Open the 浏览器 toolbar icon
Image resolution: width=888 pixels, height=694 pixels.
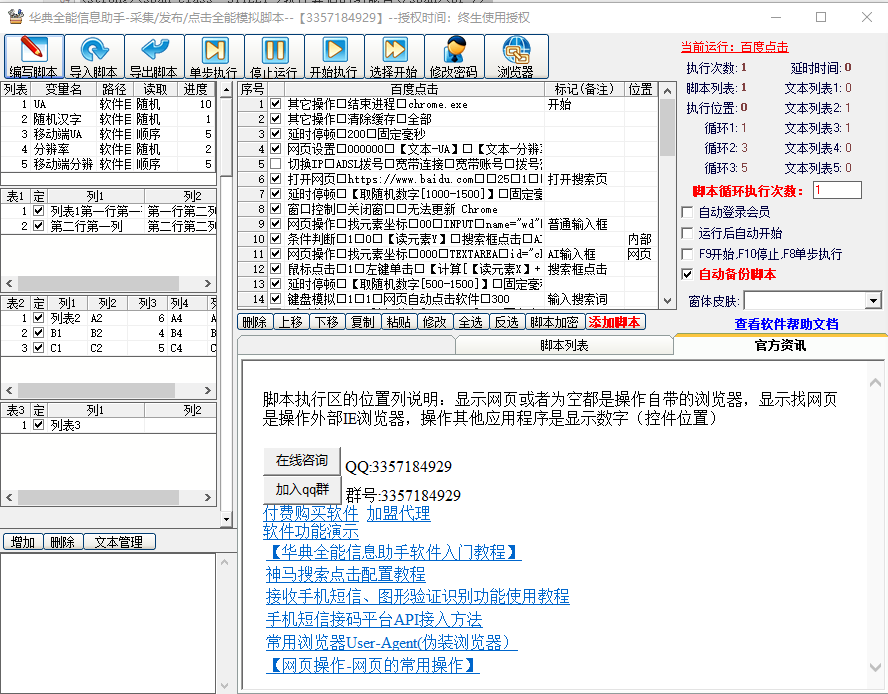point(516,57)
